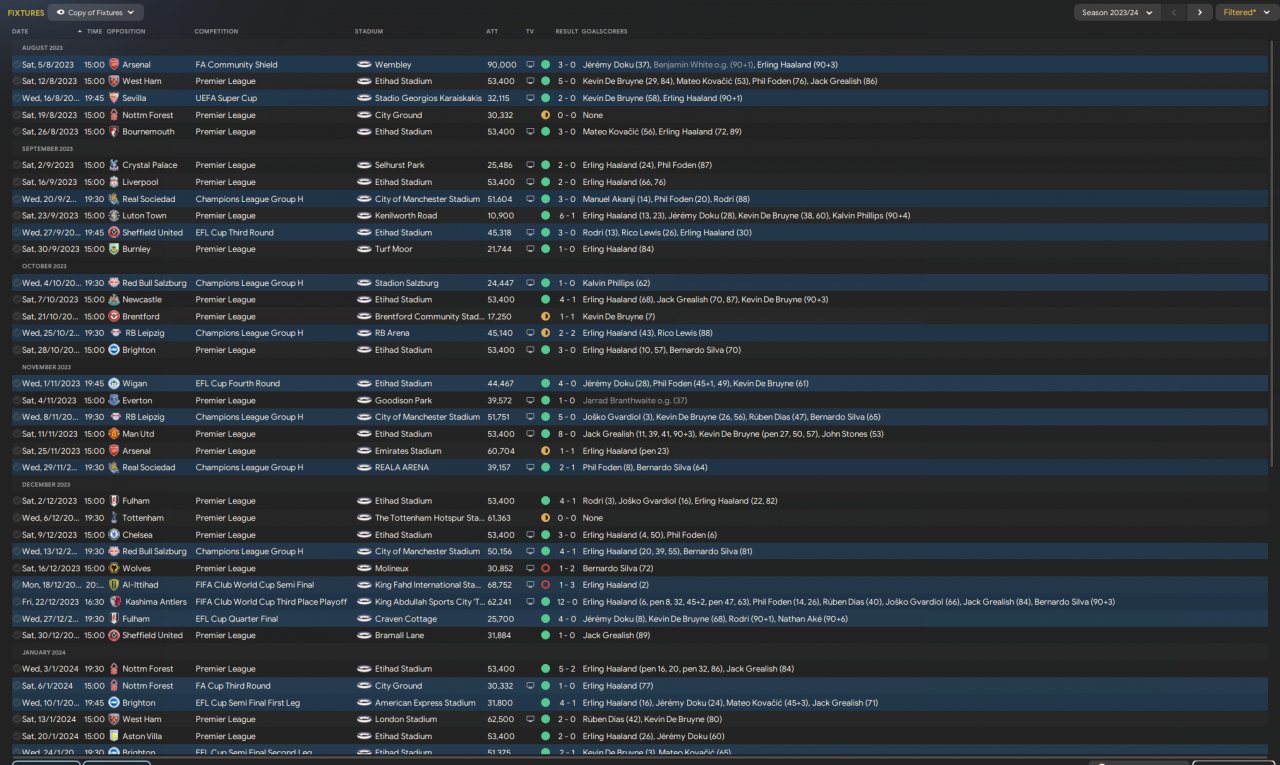Viewport: 1280px width, 765px height.
Task: Click the Chelsea club badge
Action: [x=114, y=535]
